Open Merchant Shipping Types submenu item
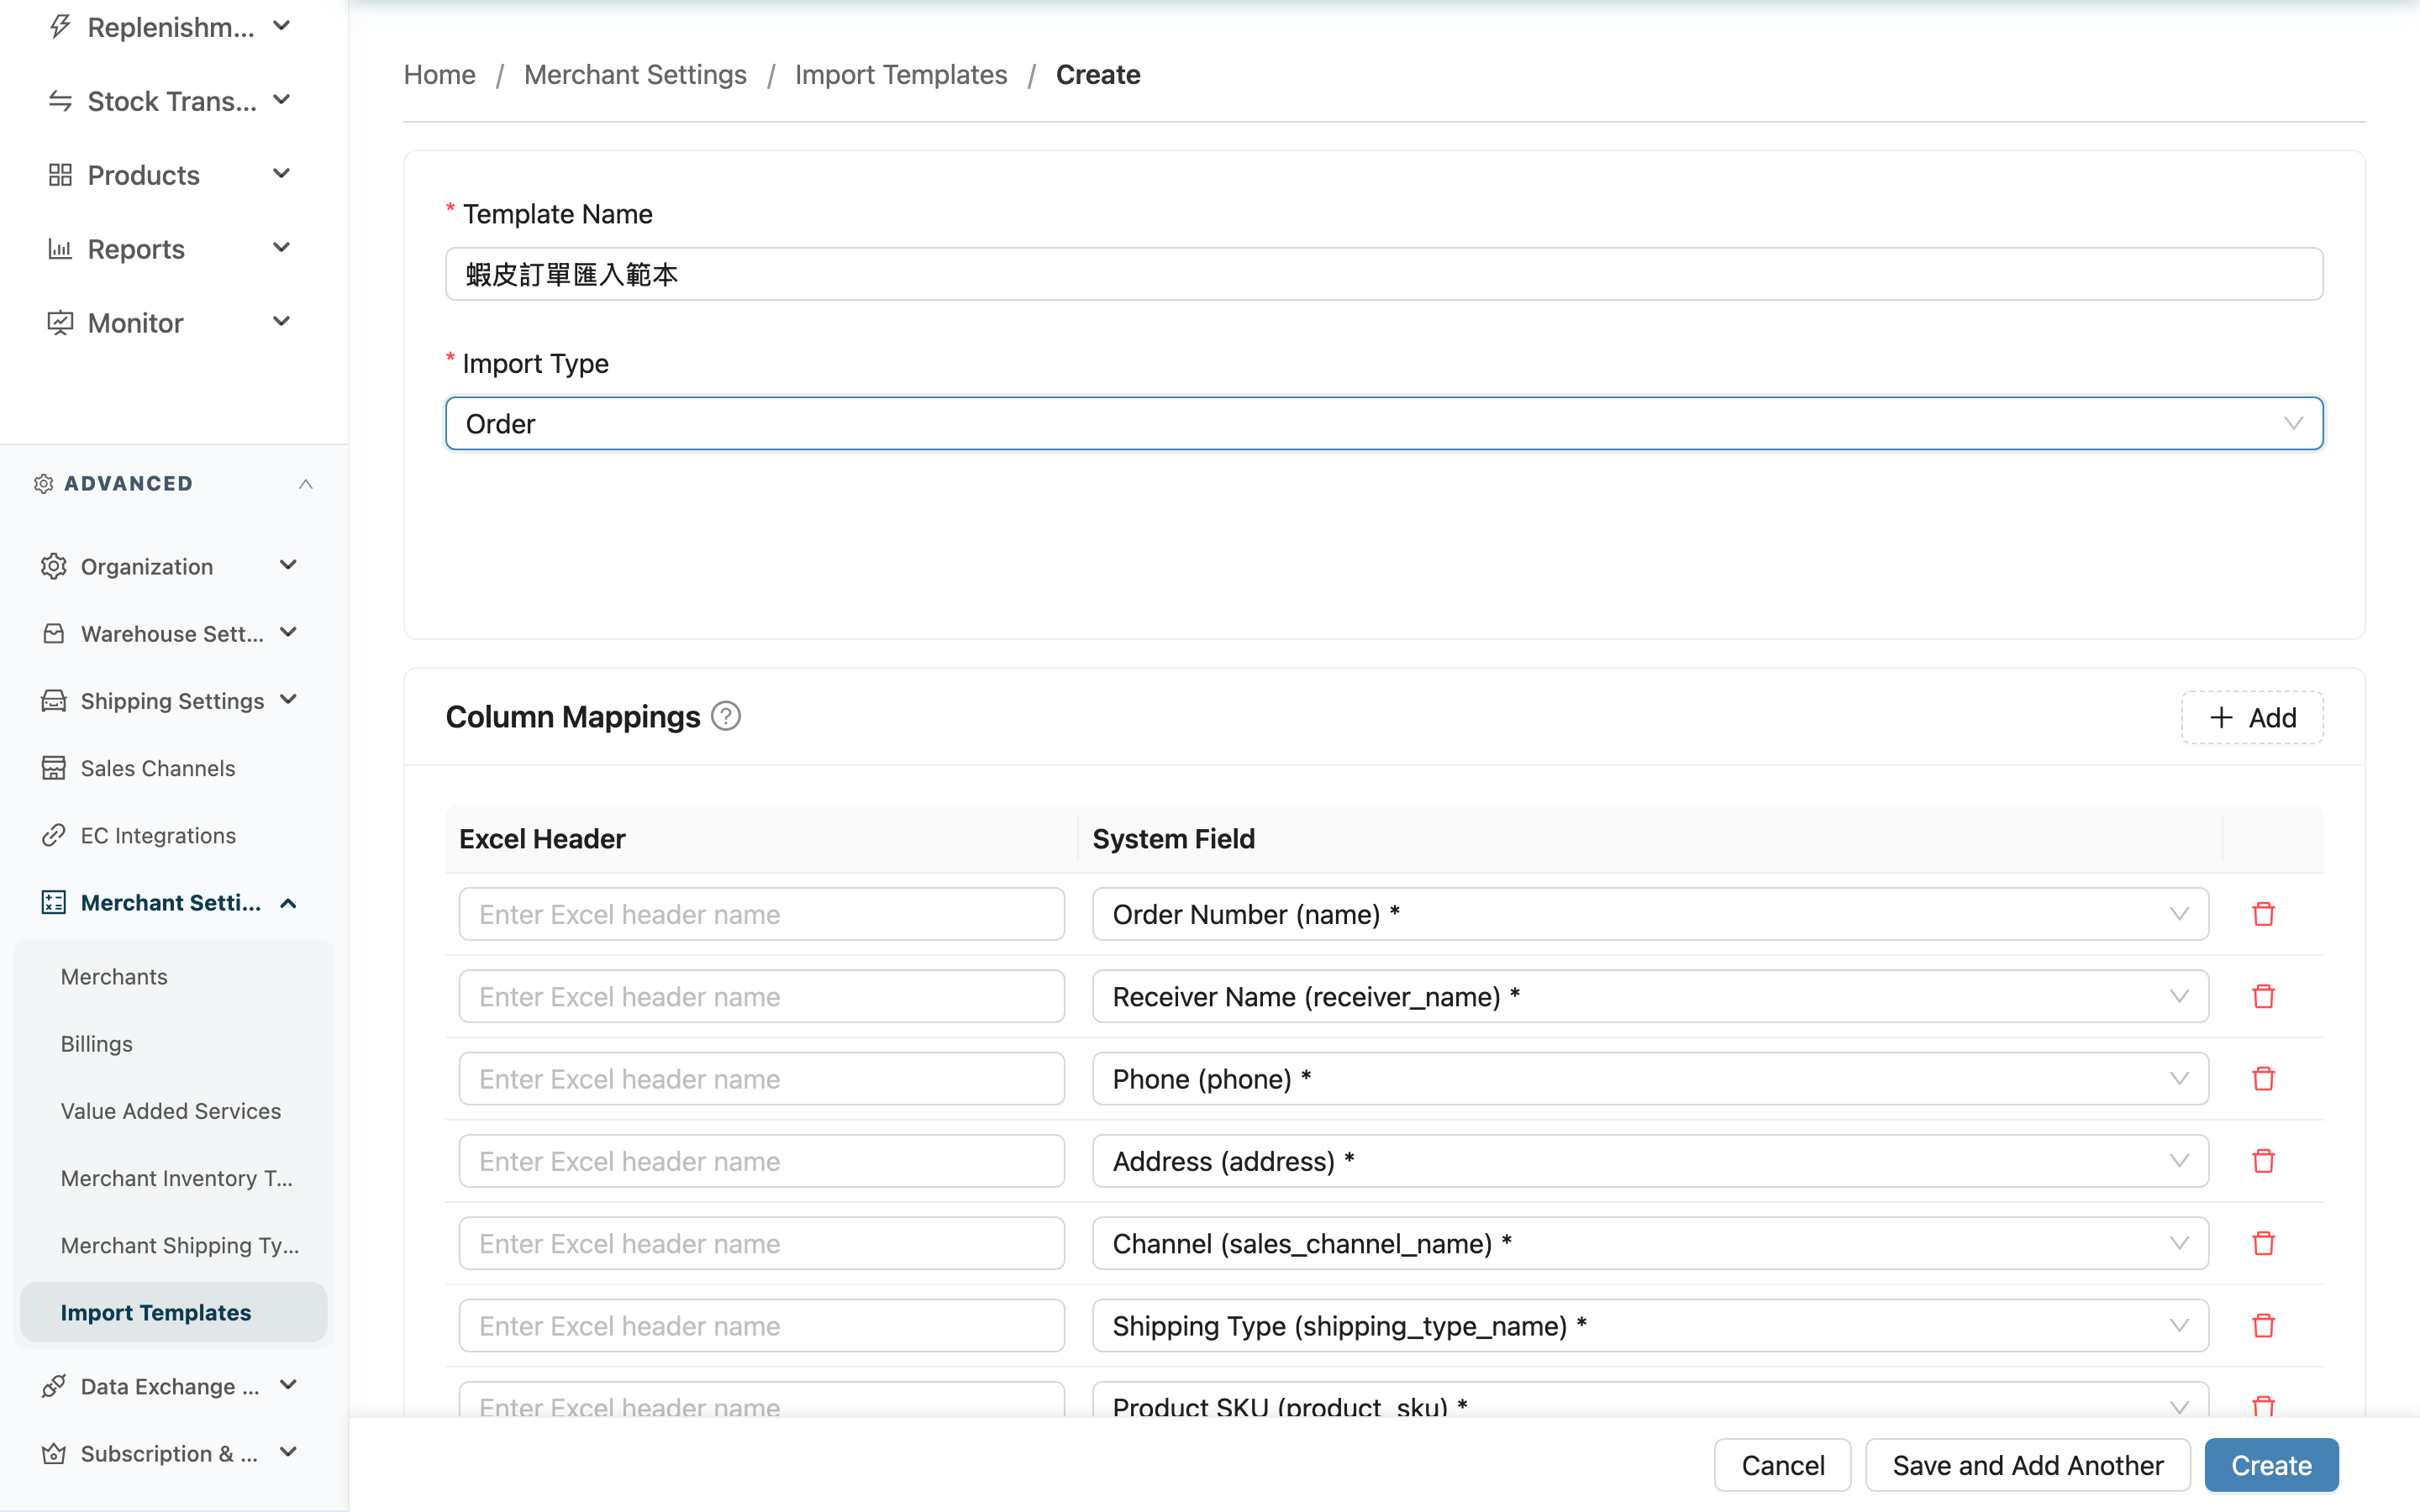This screenshot has width=2420, height=1512. click(x=180, y=1245)
